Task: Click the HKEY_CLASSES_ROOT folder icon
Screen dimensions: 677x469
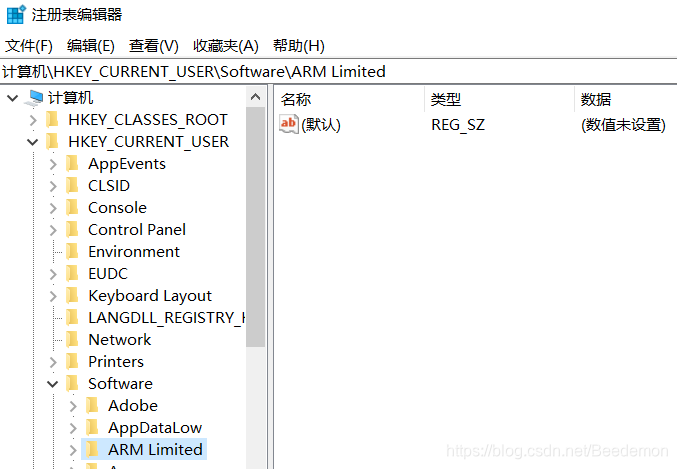Action: [x=53, y=120]
